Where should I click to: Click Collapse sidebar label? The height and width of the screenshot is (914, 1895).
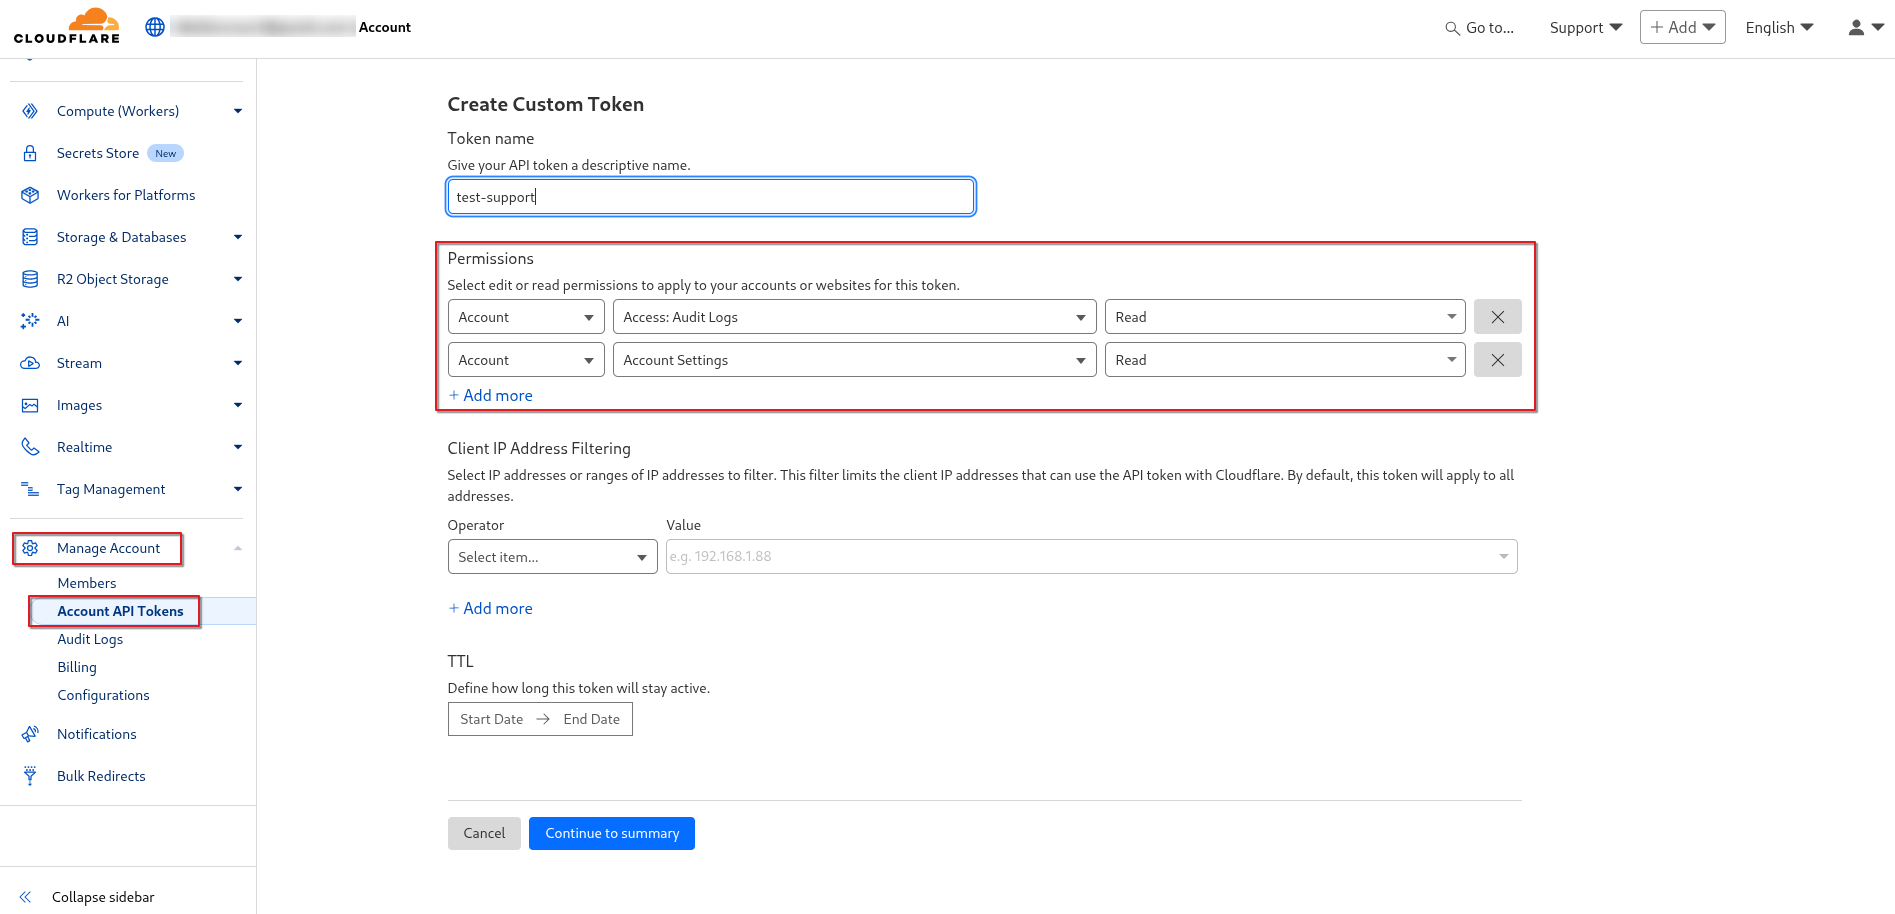(103, 897)
